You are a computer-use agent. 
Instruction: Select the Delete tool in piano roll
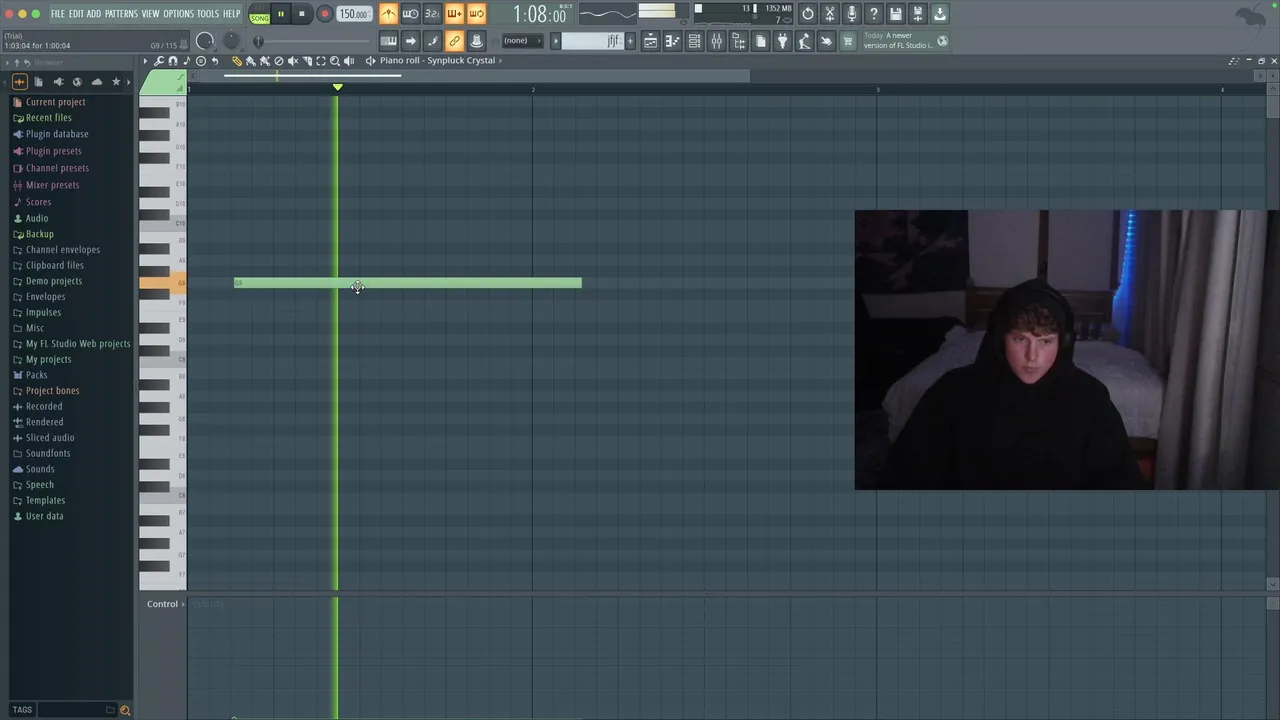point(279,61)
